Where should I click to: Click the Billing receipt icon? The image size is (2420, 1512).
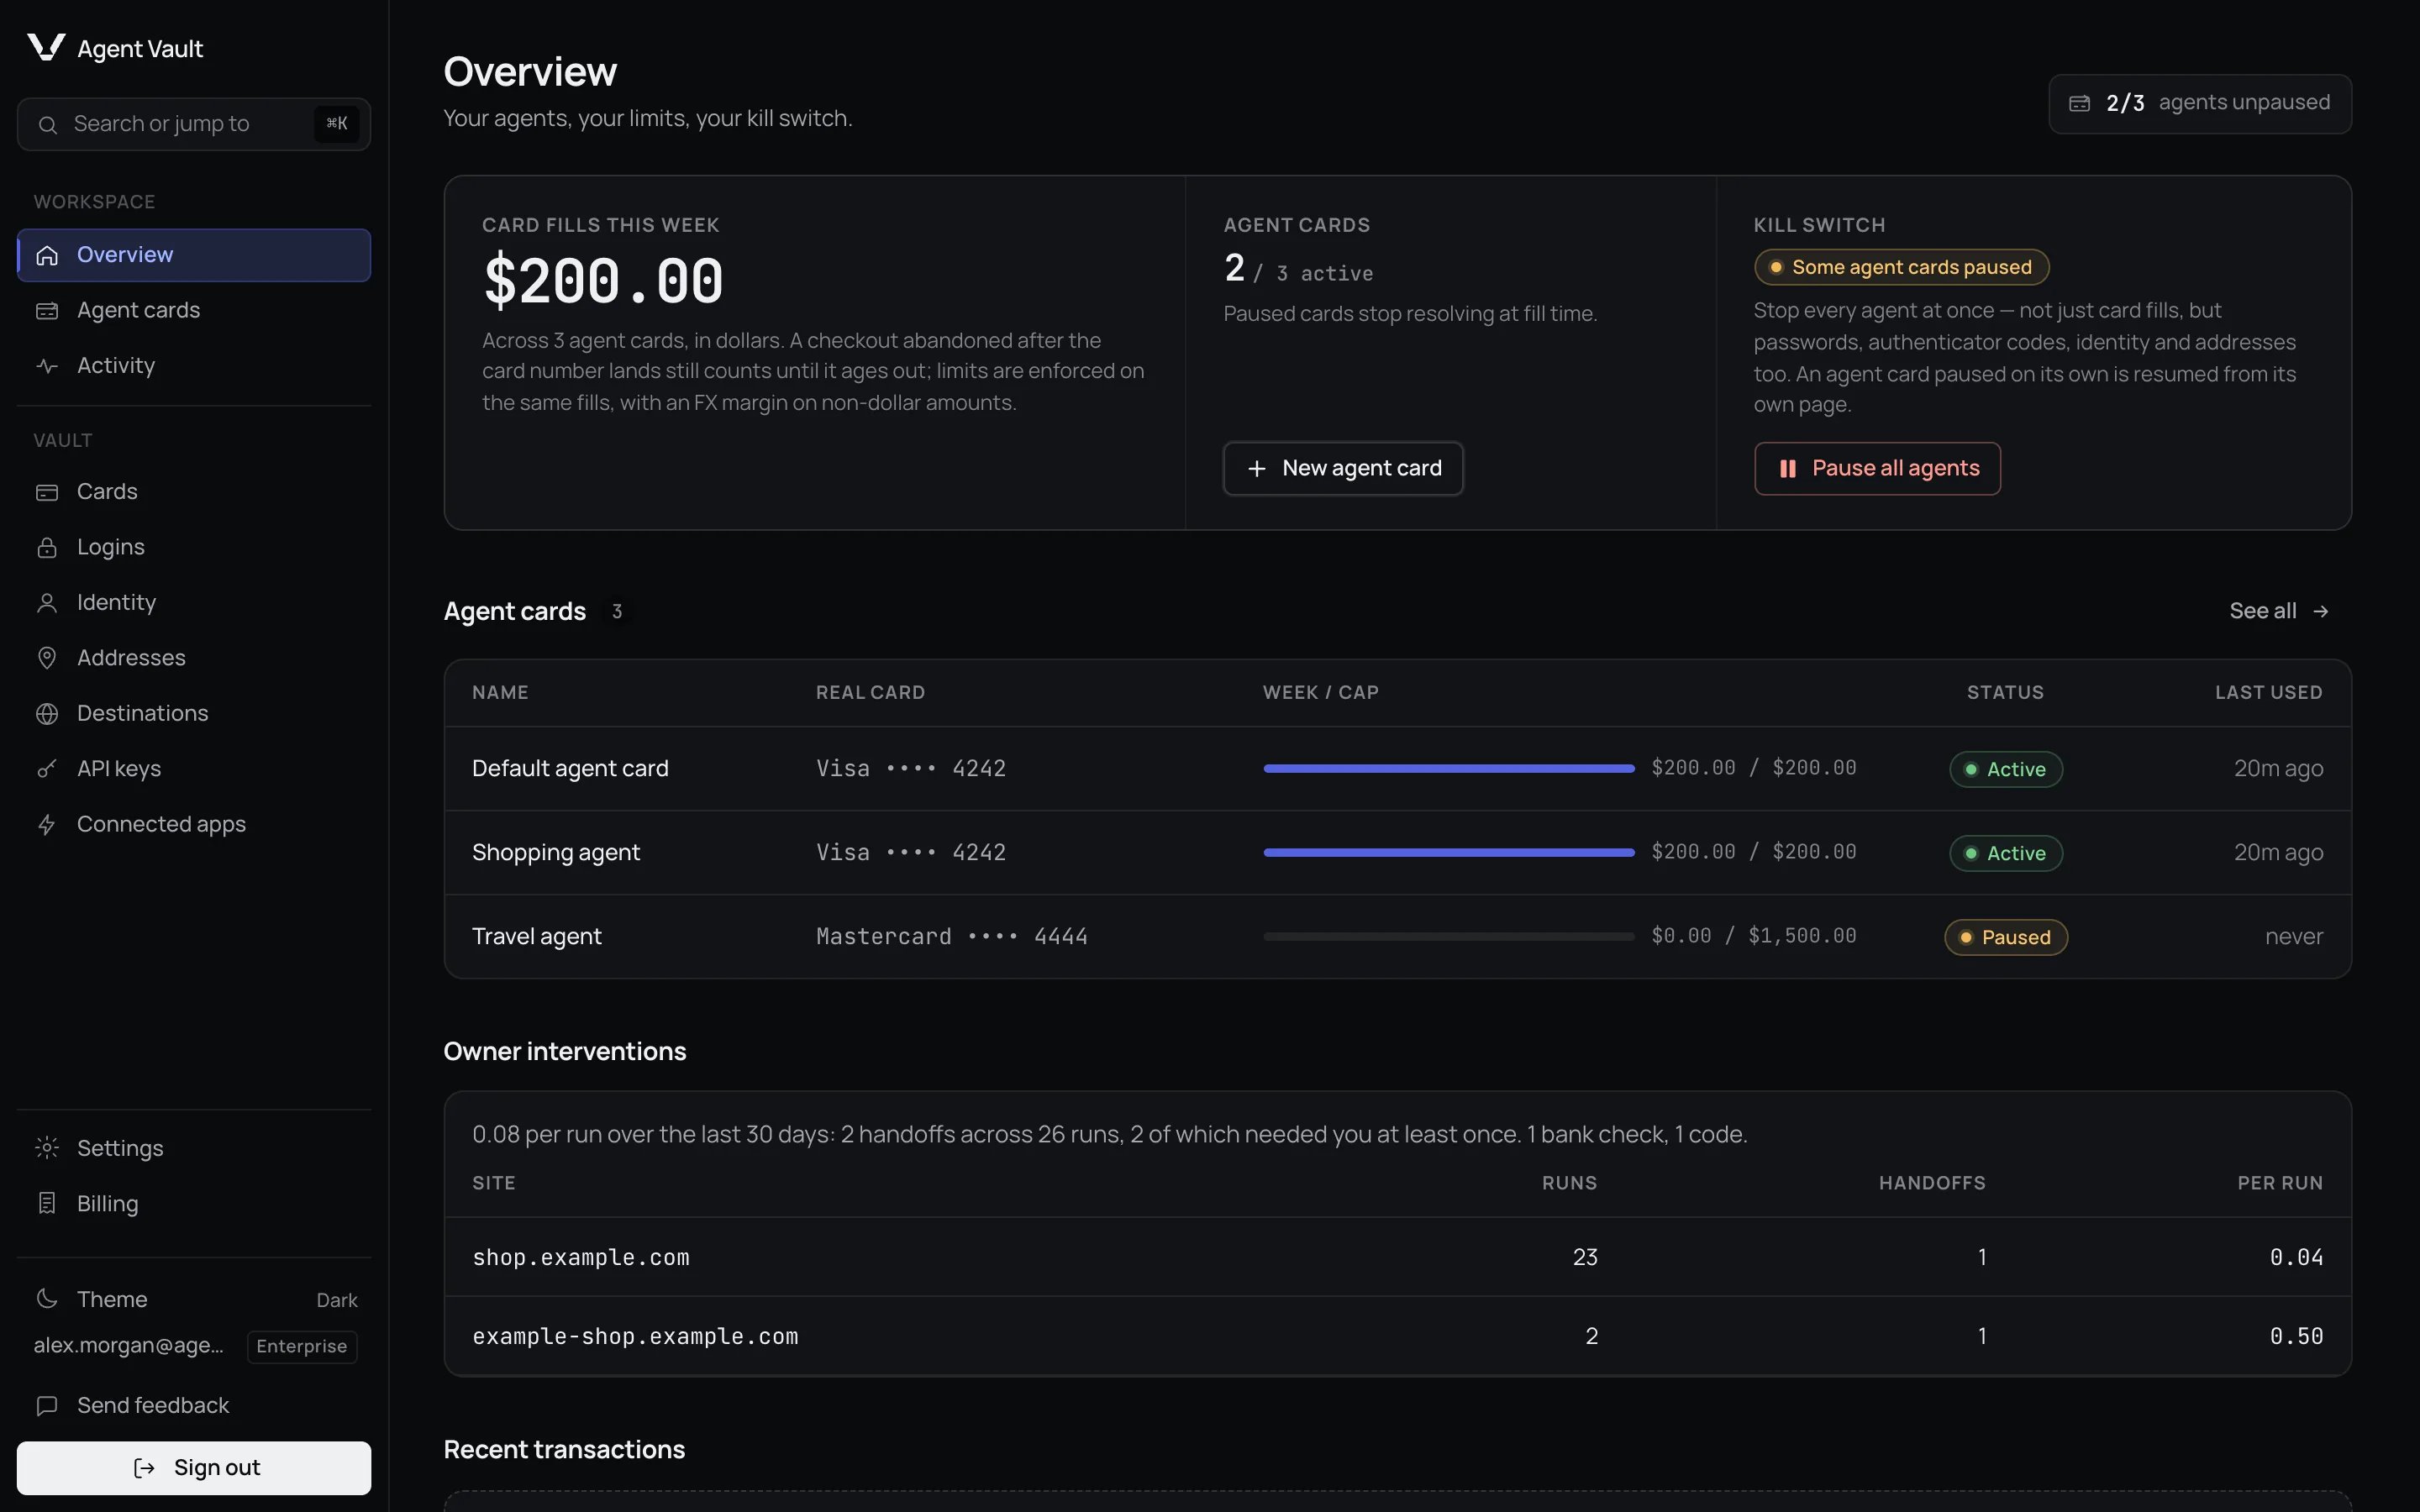pyautogui.click(x=47, y=1204)
